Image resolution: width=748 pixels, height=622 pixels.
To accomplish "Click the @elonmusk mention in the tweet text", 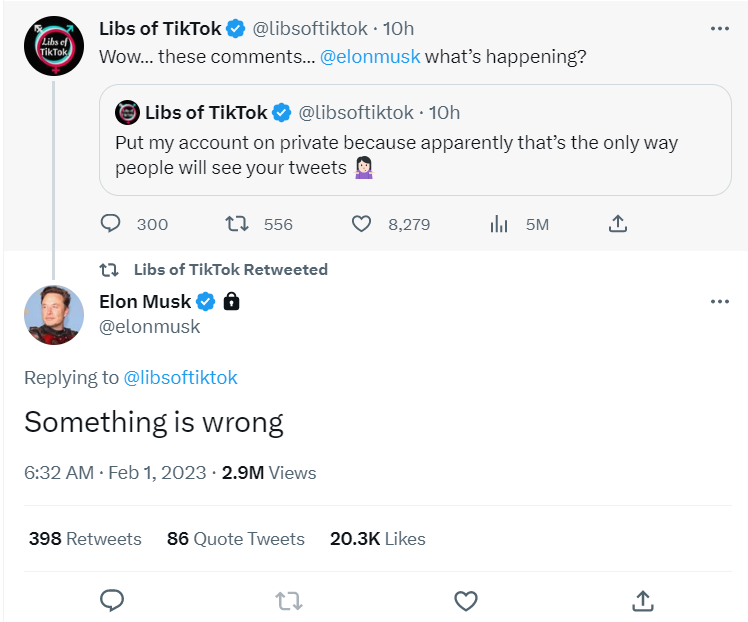I will 370,57.
